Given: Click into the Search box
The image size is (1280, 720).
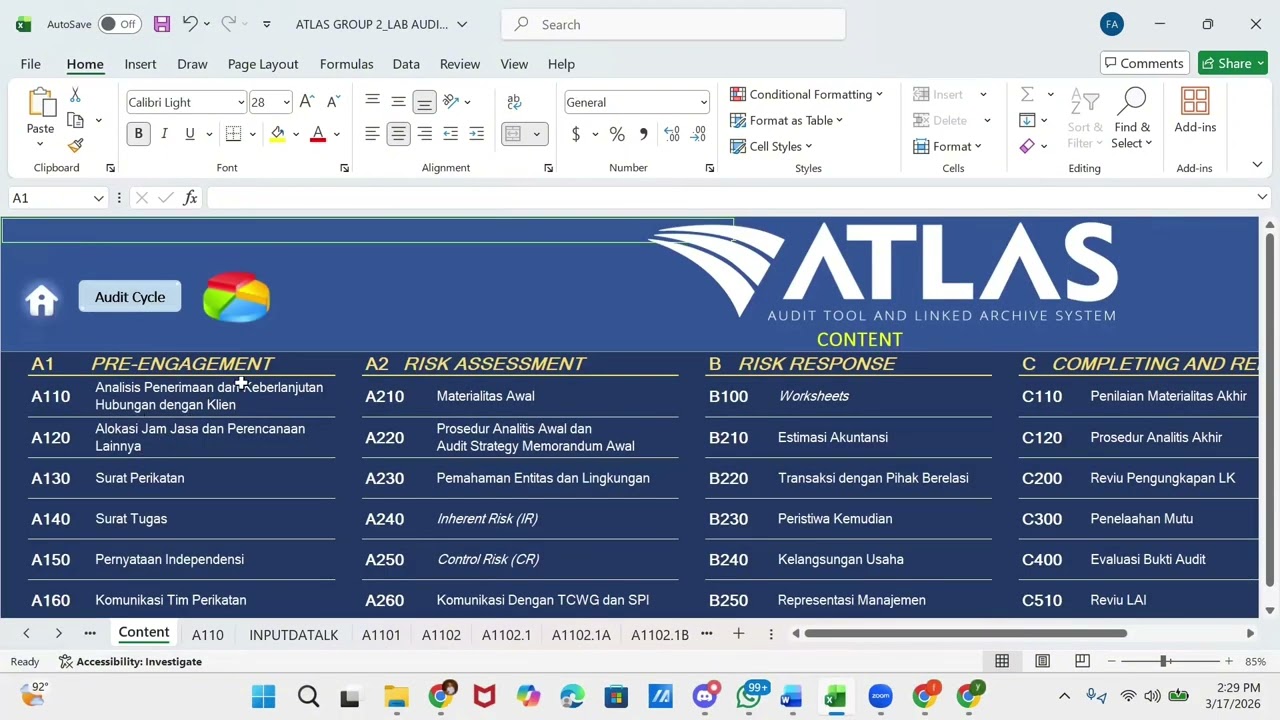Looking at the screenshot, I should (673, 24).
